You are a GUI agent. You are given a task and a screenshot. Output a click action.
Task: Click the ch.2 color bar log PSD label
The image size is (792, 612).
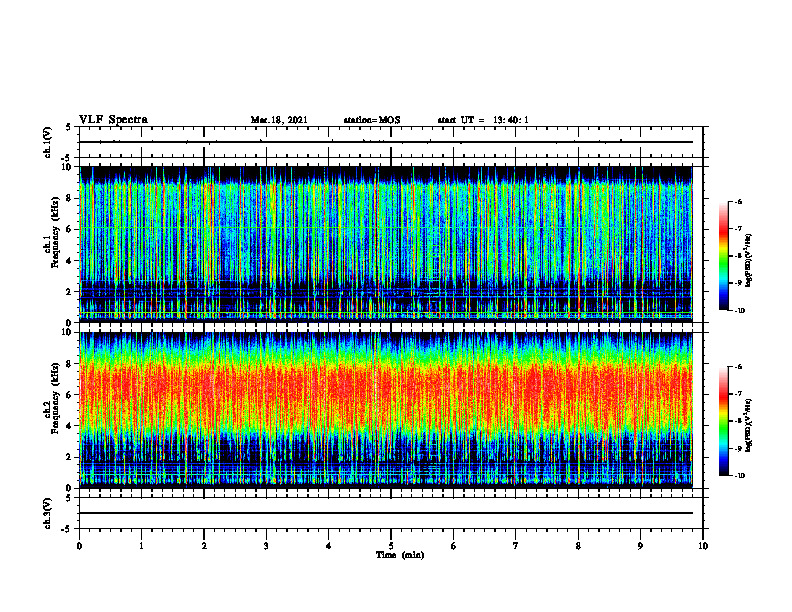(x=748, y=425)
